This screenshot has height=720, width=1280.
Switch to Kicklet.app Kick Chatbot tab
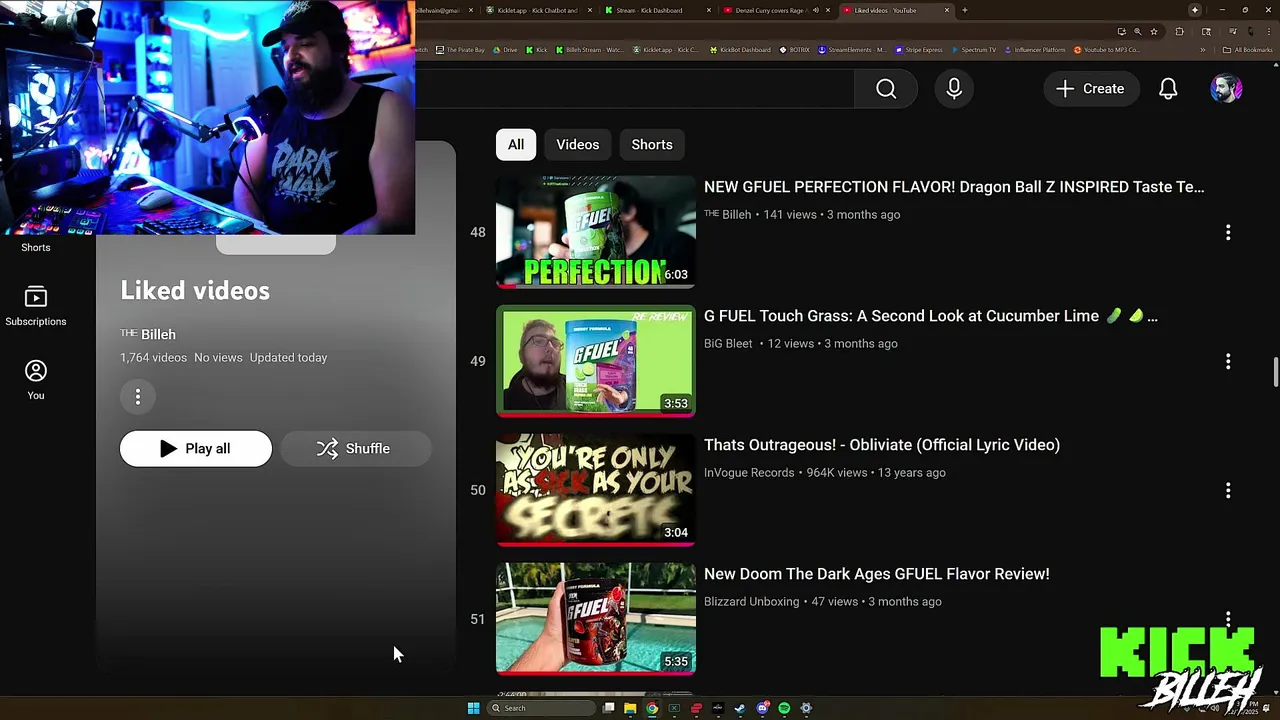pyautogui.click(x=538, y=10)
